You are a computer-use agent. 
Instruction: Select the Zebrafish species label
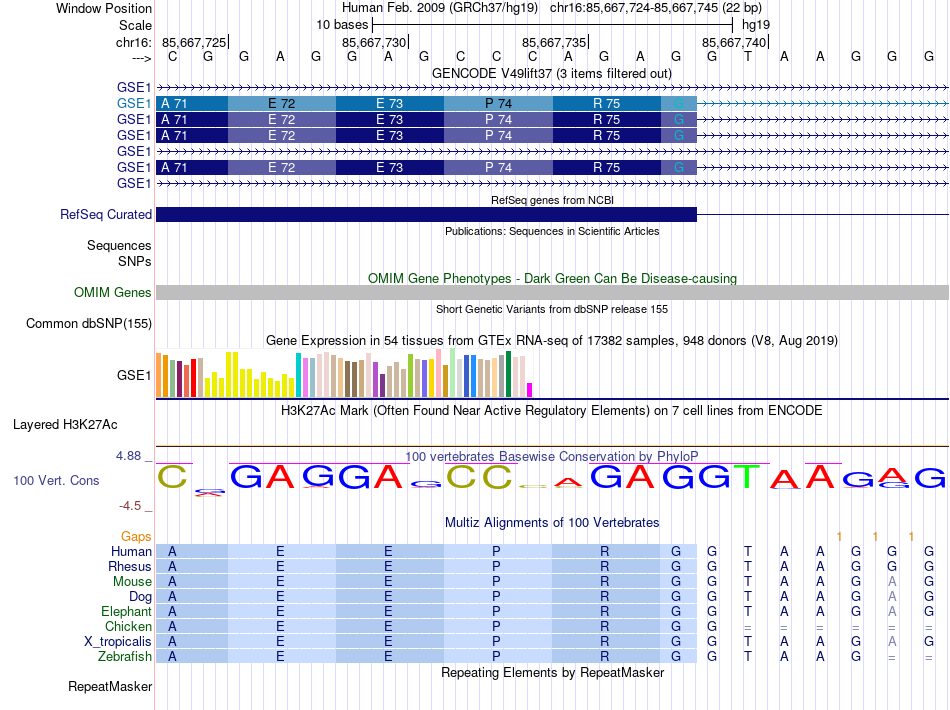pyautogui.click(x=125, y=657)
